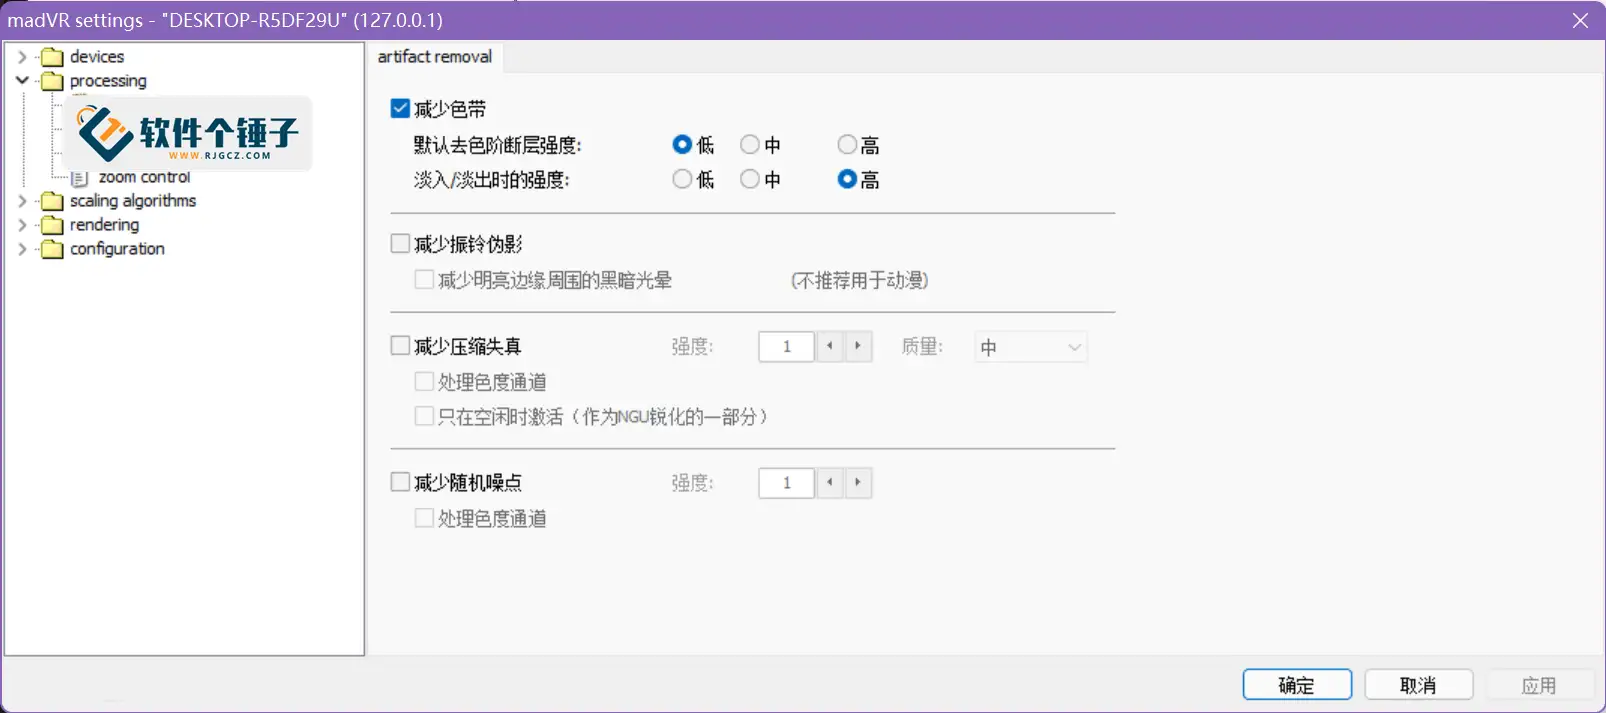Expand the configuration tree node
Image resolution: width=1606 pixels, height=713 pixels.
(x=22, y=249)
